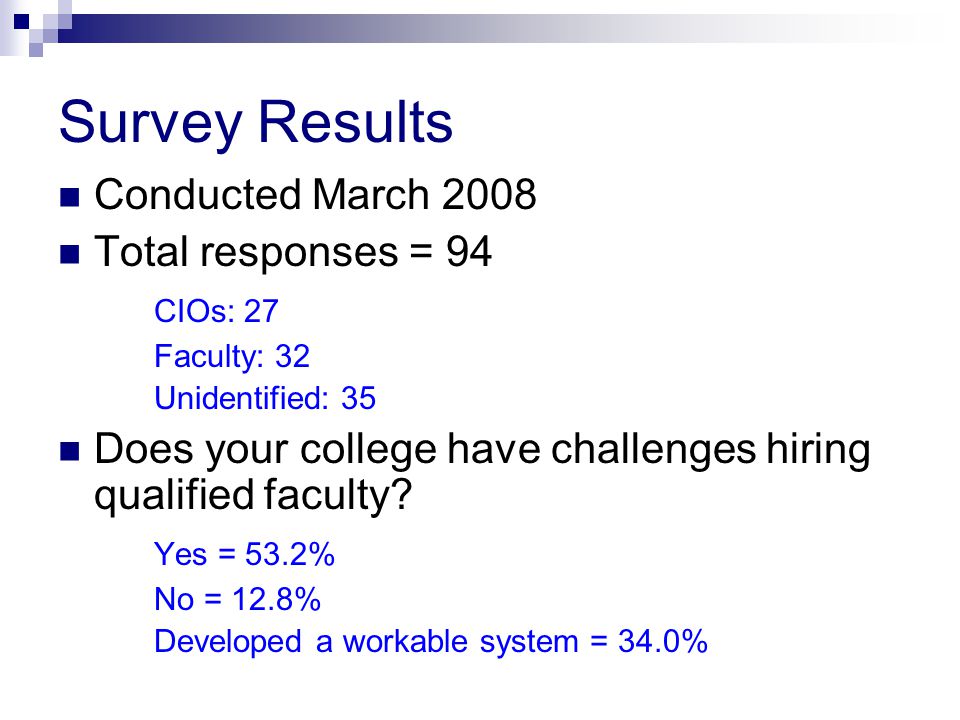960x720 pixels.
Task: Select the bullet beside Conducted March 2008
Action: (x=70, y=197)
